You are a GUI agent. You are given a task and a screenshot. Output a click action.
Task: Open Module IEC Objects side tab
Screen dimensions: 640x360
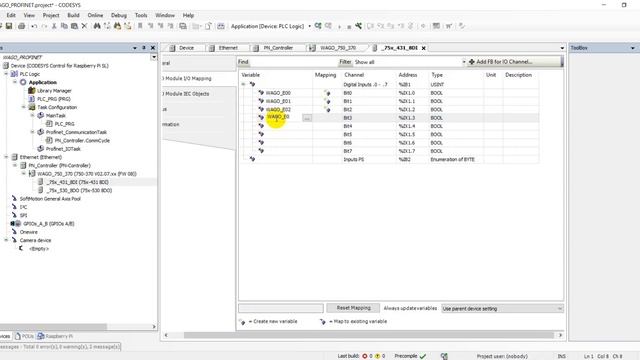point(187,94)
